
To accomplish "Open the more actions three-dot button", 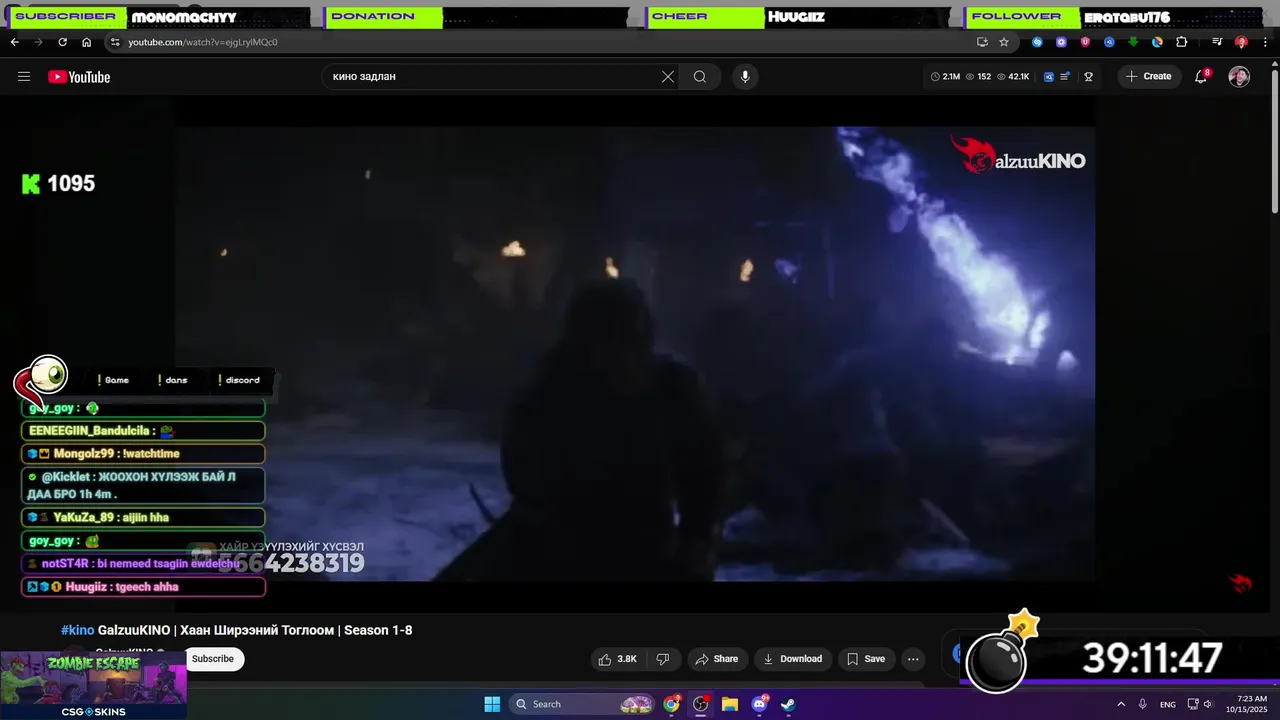I will pos(912,659).
